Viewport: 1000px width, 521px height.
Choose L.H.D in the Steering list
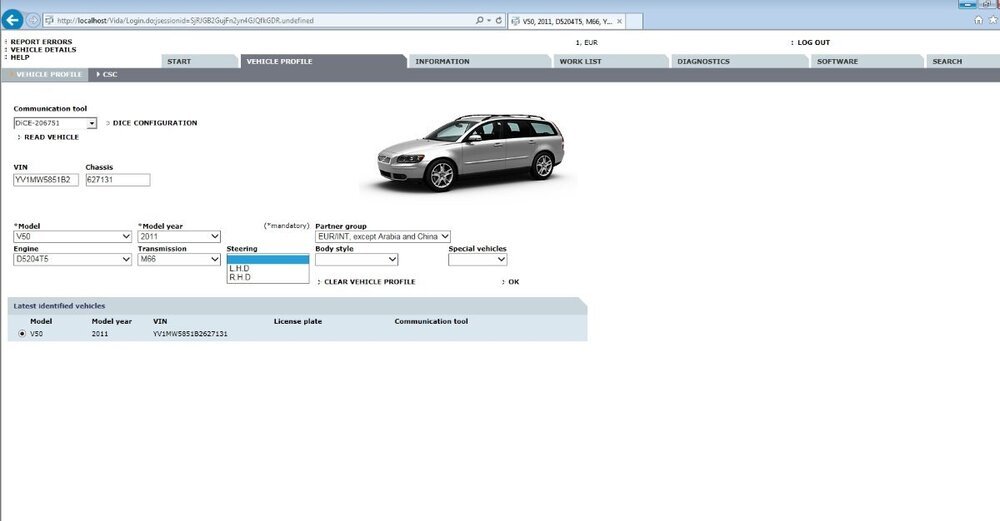point(268,268)
